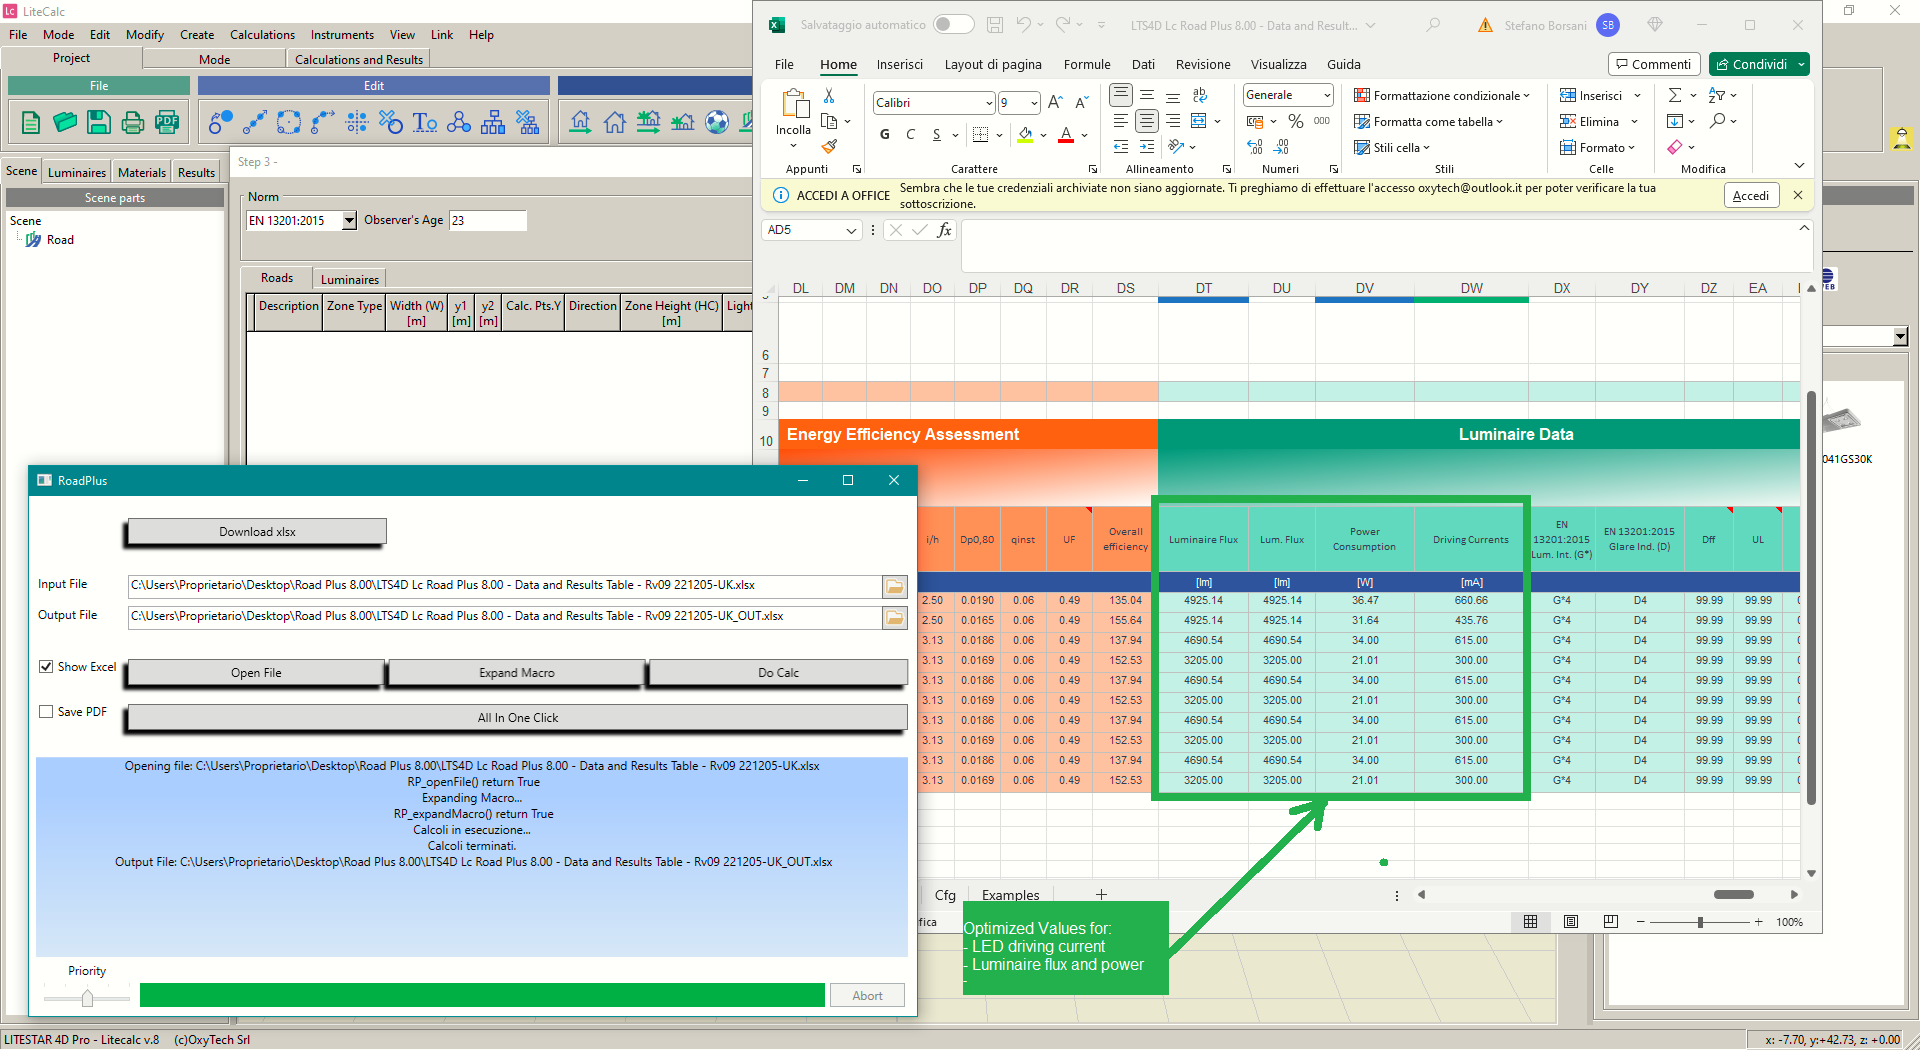This screenshot has width=1920, height=1050.
Task: Click AutoSum sigma icon in Excel
Action: coord(1675,95)
